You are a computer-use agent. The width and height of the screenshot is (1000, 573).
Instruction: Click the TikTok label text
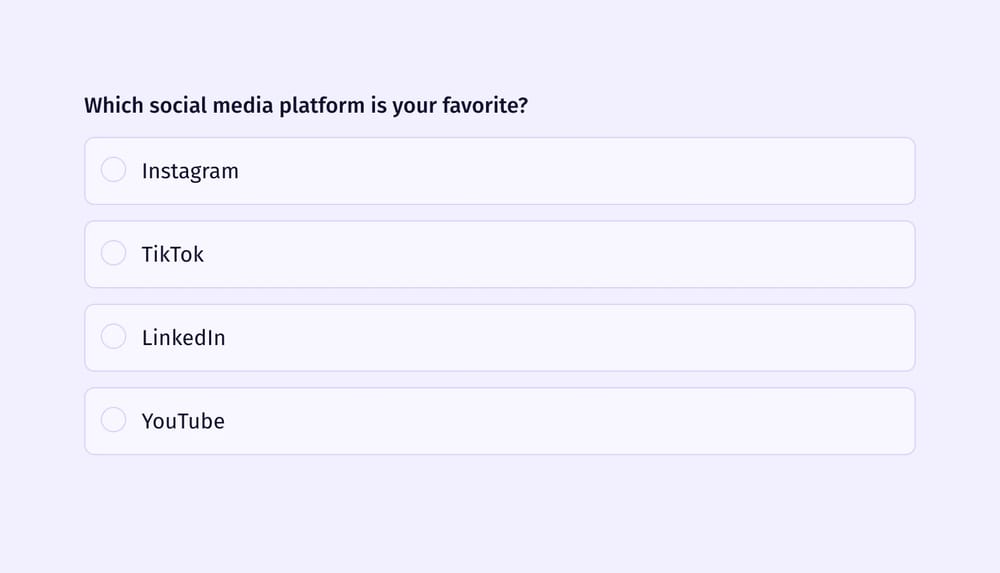[x=173, y=254]
